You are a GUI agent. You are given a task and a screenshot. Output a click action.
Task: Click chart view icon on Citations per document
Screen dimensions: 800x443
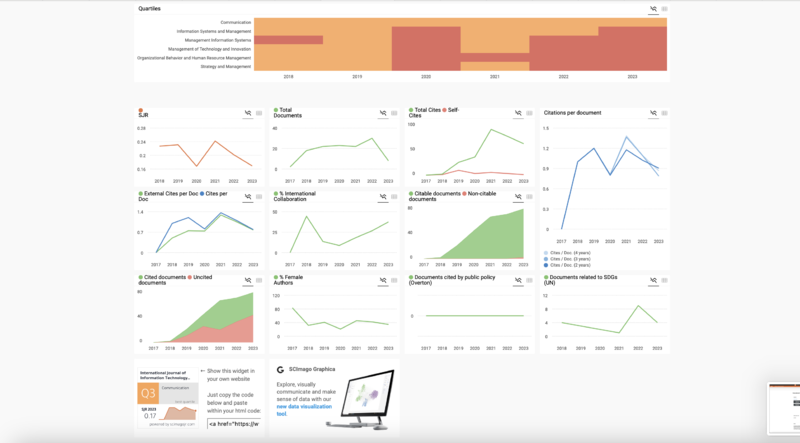pyautogui.click(x=653, y=113)
